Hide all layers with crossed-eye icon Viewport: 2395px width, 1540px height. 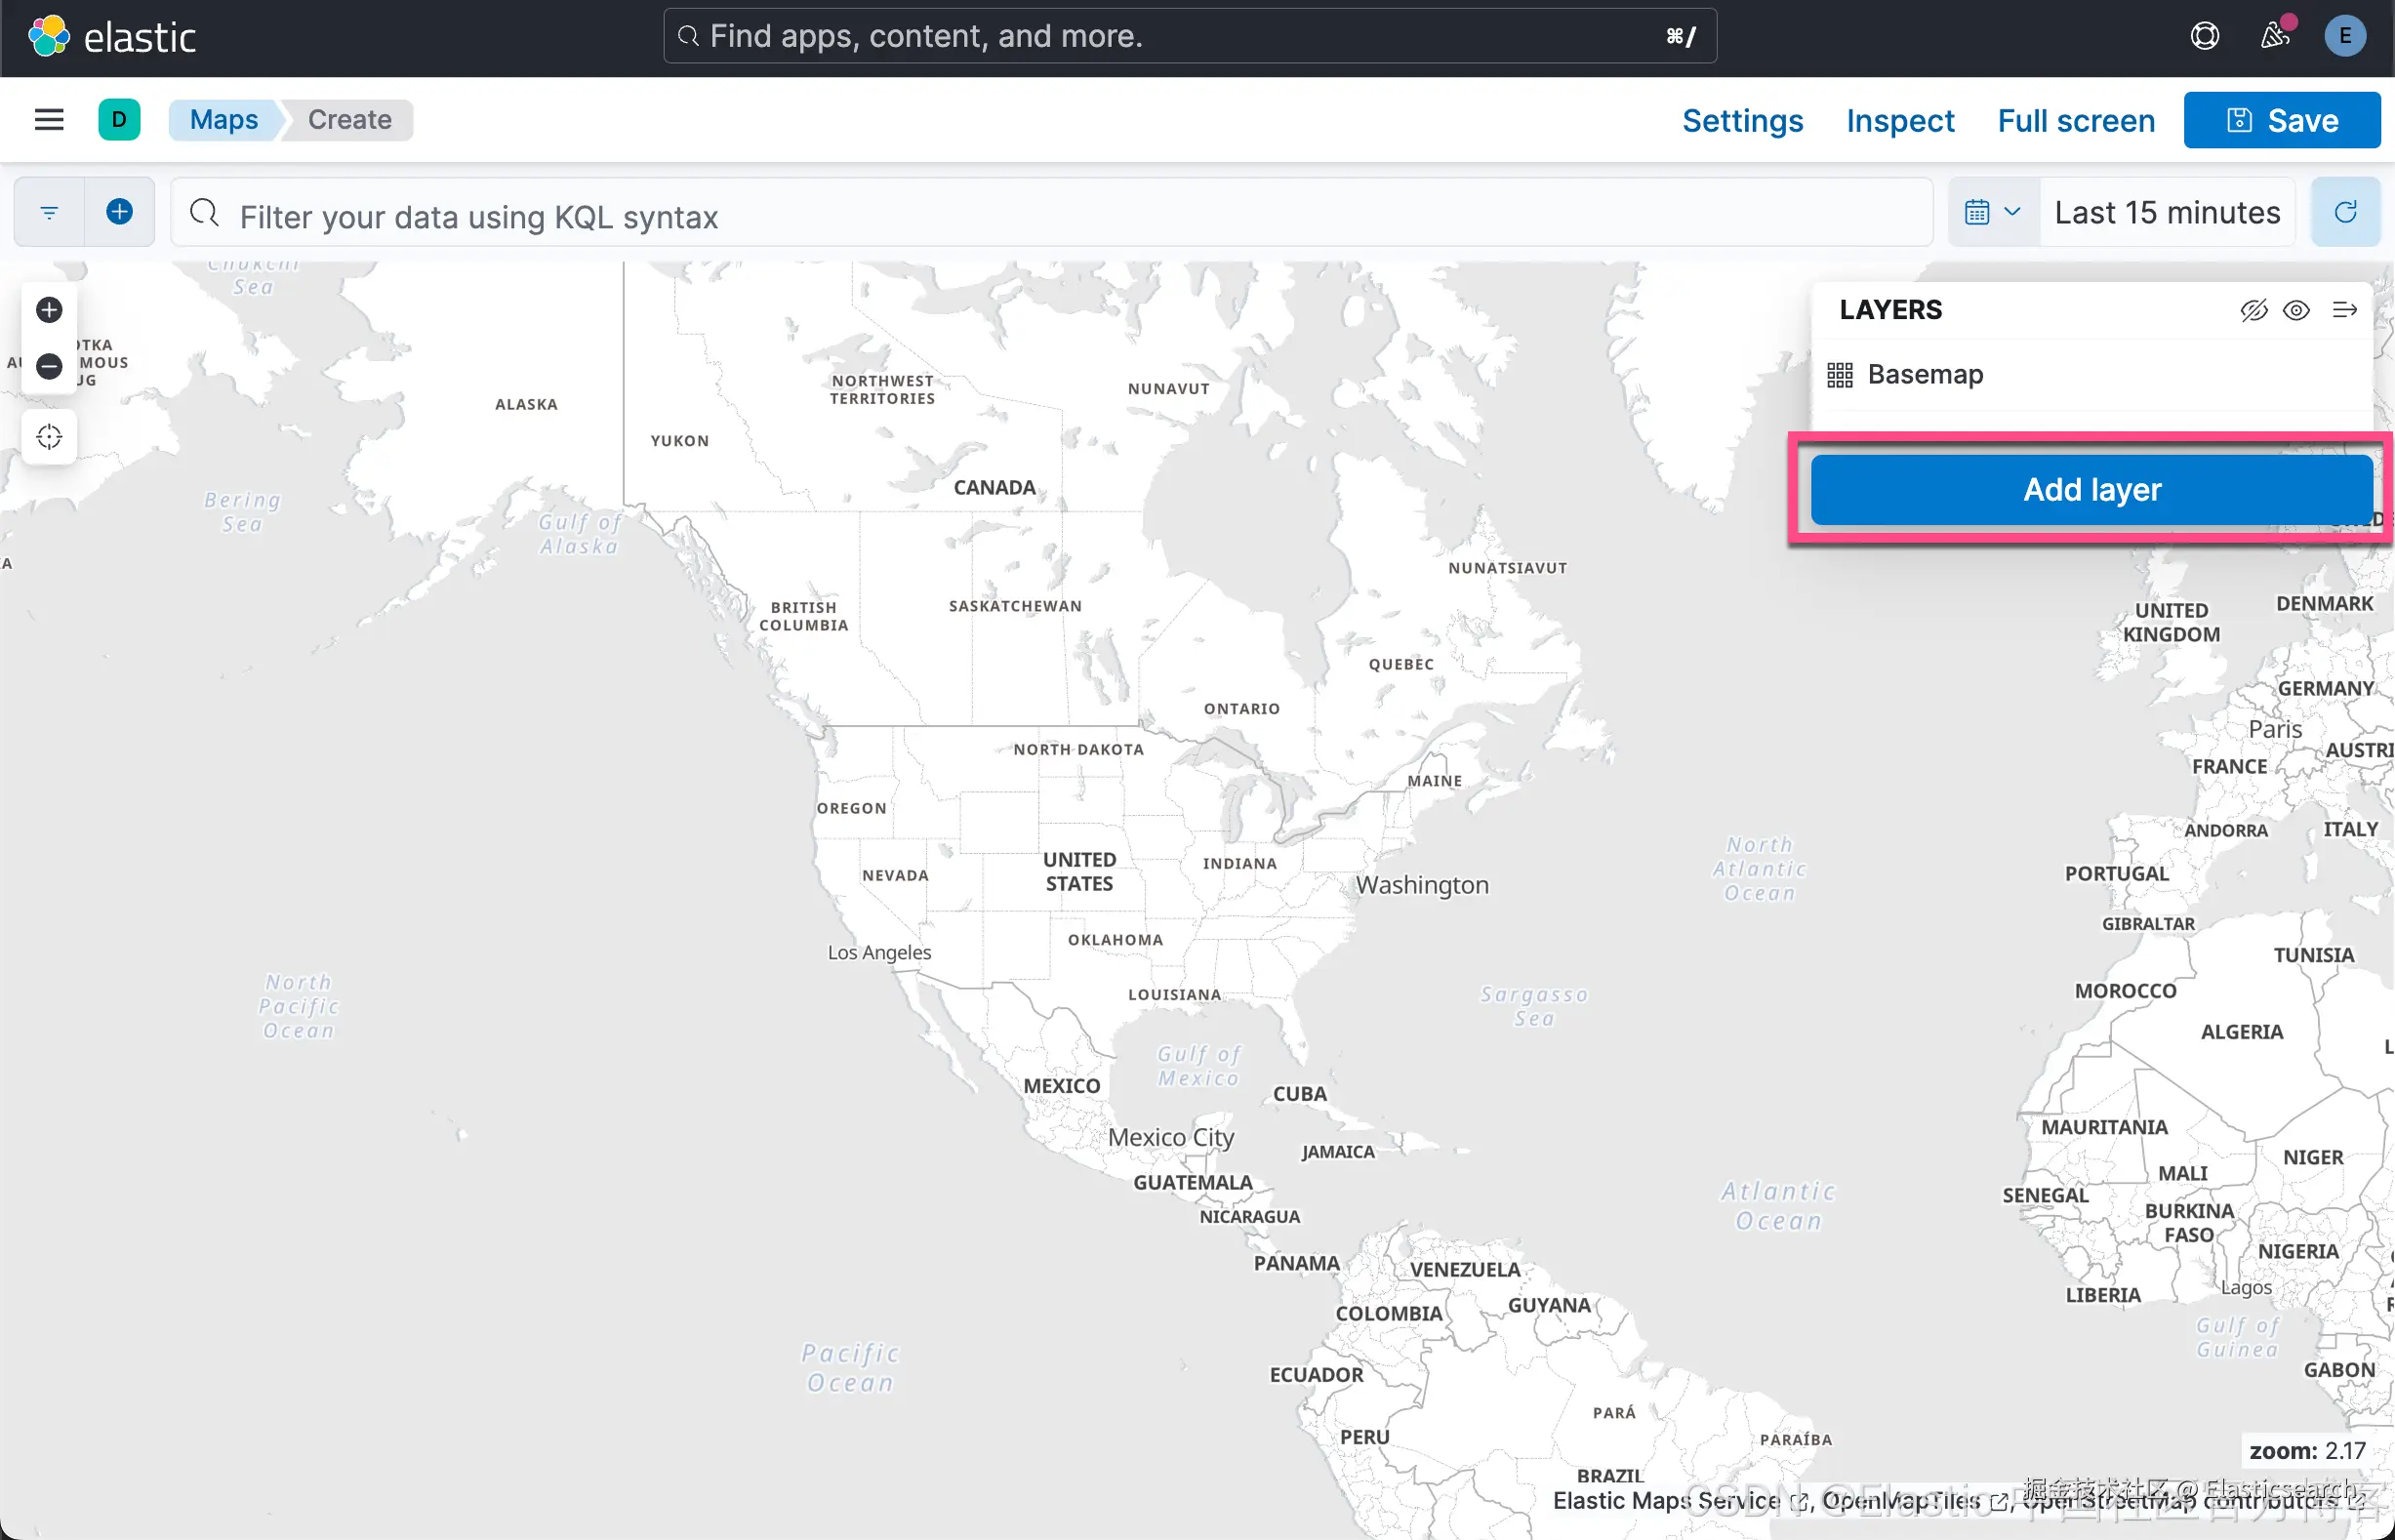[2253, 310]
